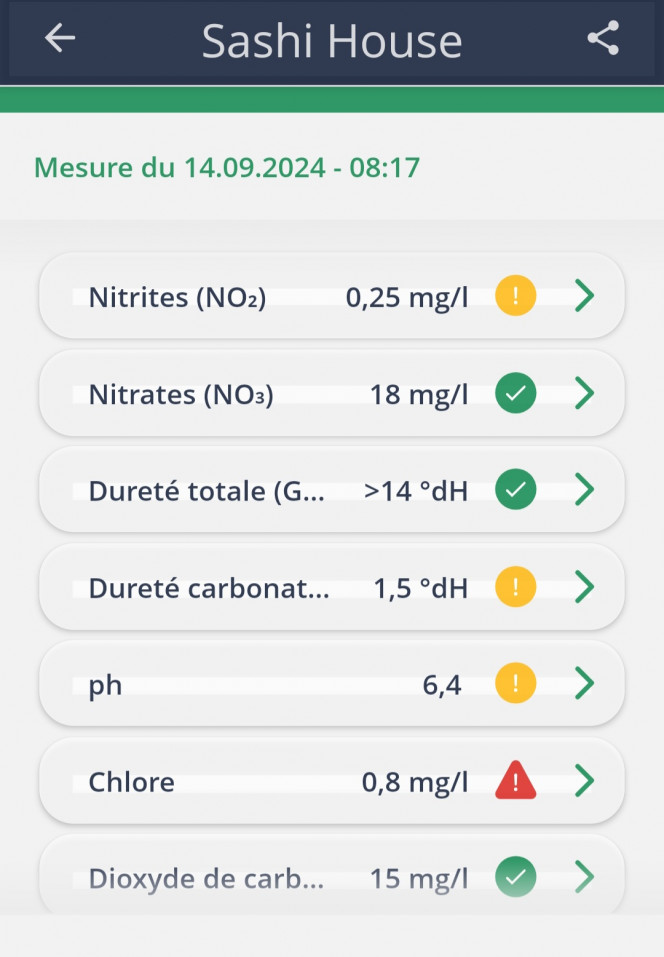Open the Chlore details chevron
664x957 pixels.
[585, 780]
